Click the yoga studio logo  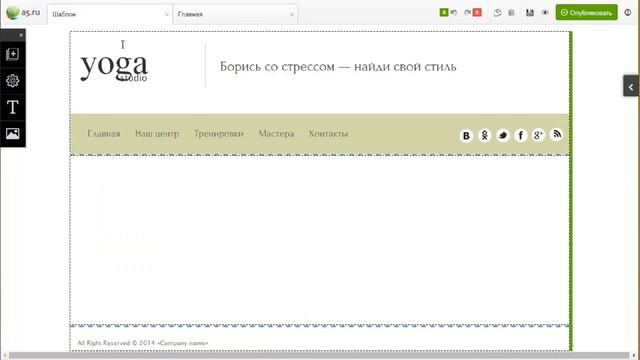click(114, 67)
